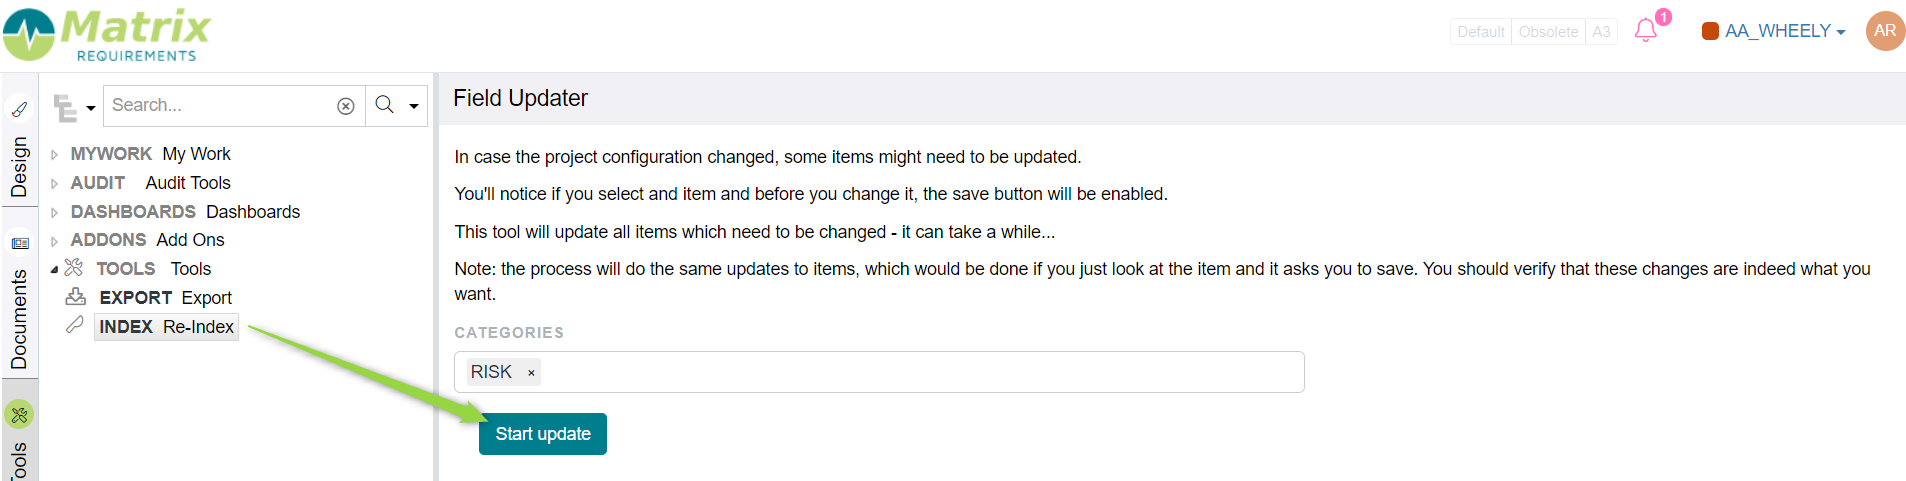Click the green Tools icon in sidebar
The height and width of the screenshot is (481, 1906).
coord(19,414)
